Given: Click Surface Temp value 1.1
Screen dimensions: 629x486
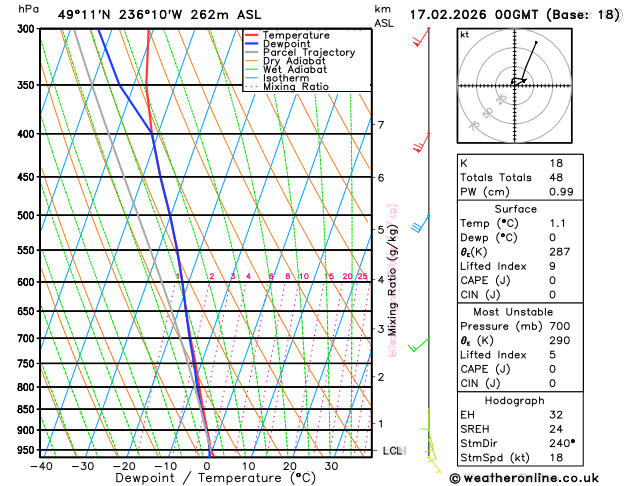Looking at the screenshot, I should click(557, 223).
